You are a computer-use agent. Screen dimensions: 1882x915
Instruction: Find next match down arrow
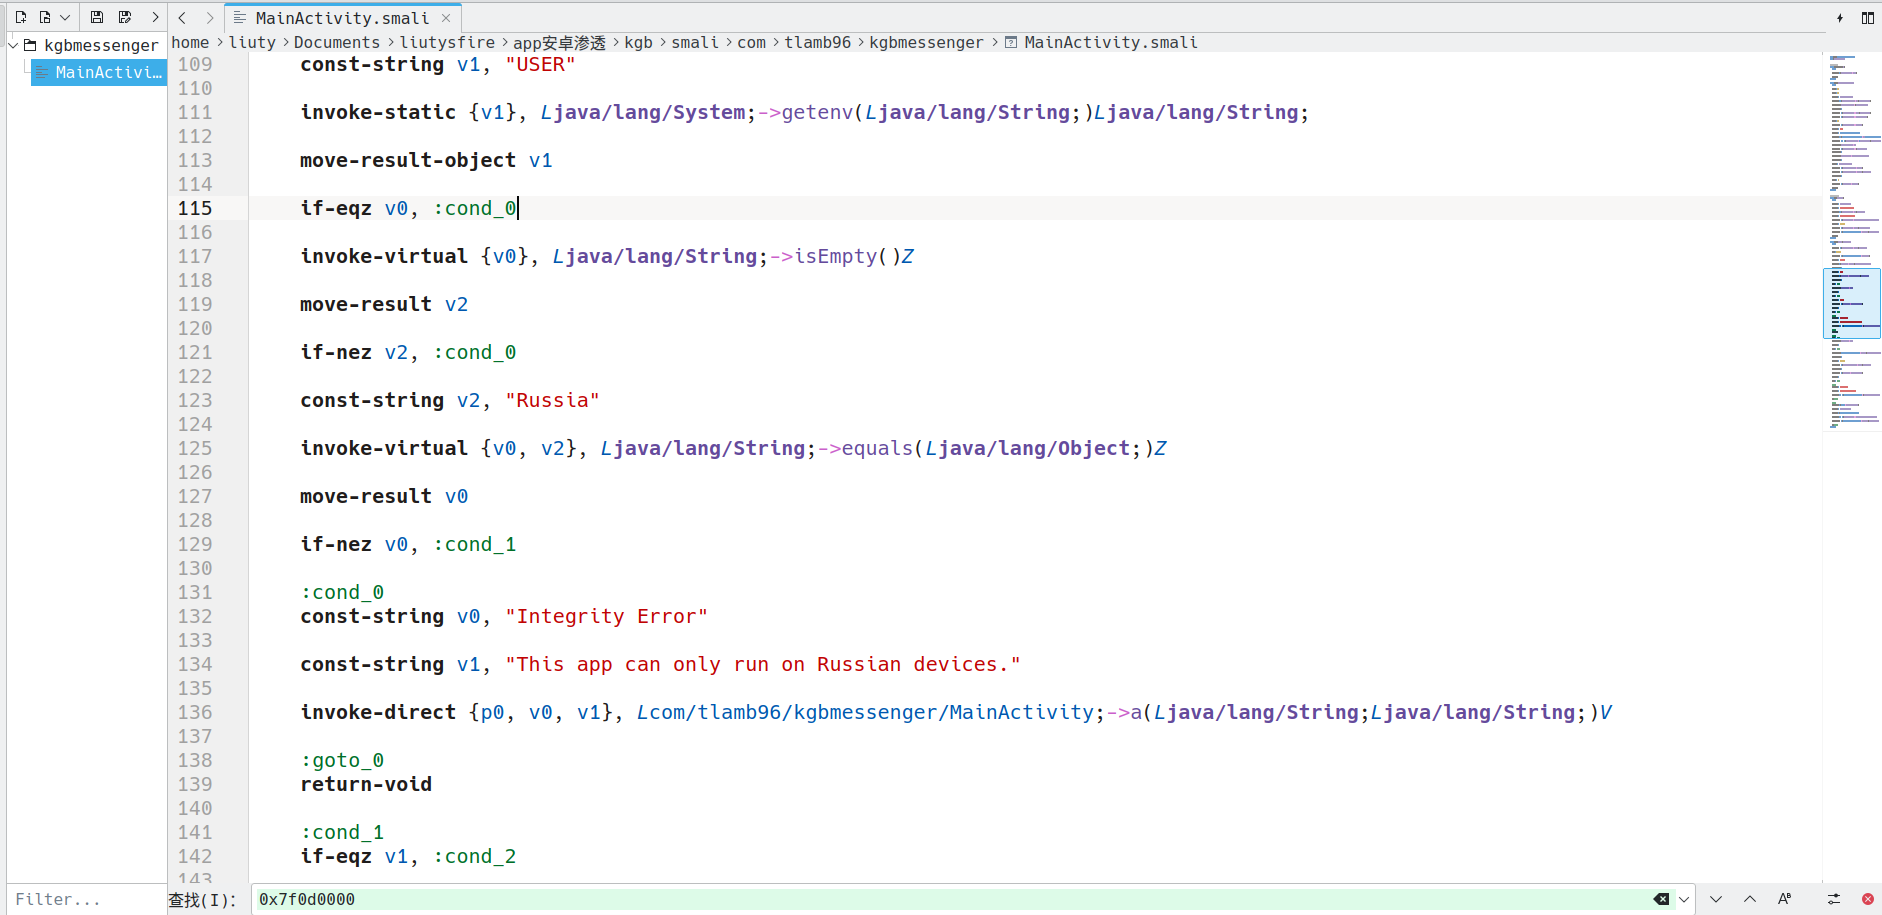point(1716,899)
